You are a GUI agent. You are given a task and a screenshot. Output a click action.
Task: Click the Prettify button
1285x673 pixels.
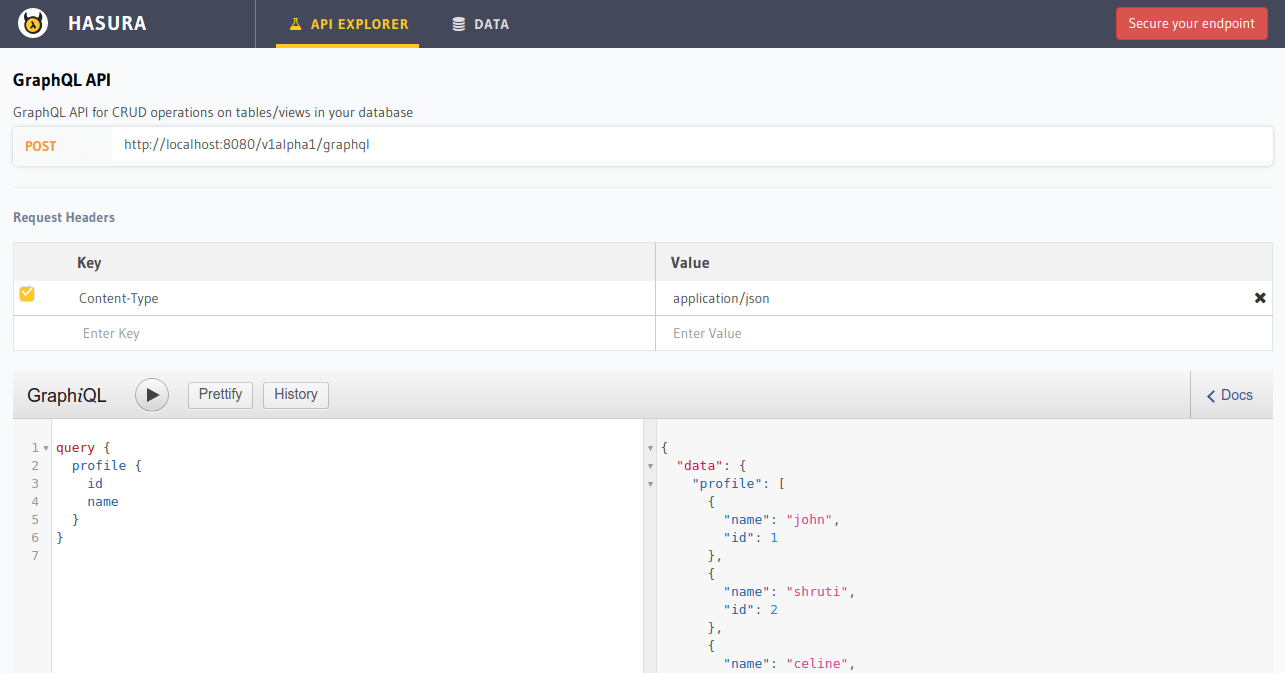220,395
